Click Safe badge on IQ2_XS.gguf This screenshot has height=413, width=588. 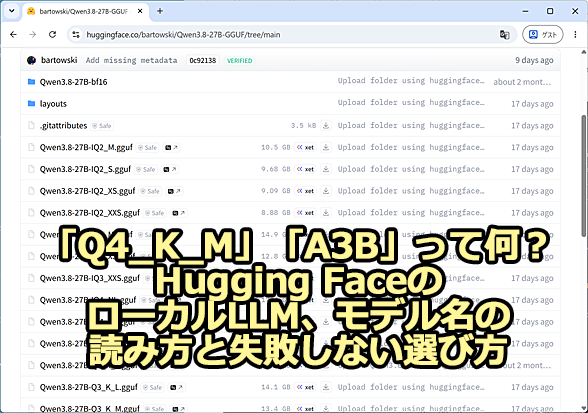(150, 191)
